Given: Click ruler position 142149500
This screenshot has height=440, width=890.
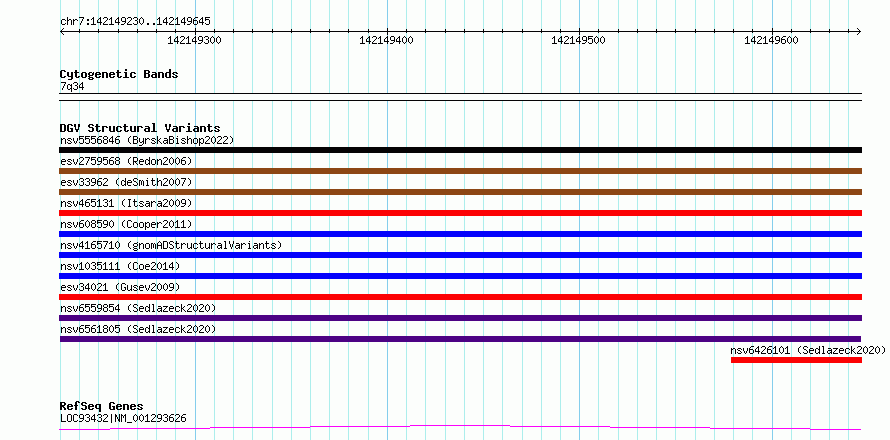Looking at the screenshot, I should 578,40.
